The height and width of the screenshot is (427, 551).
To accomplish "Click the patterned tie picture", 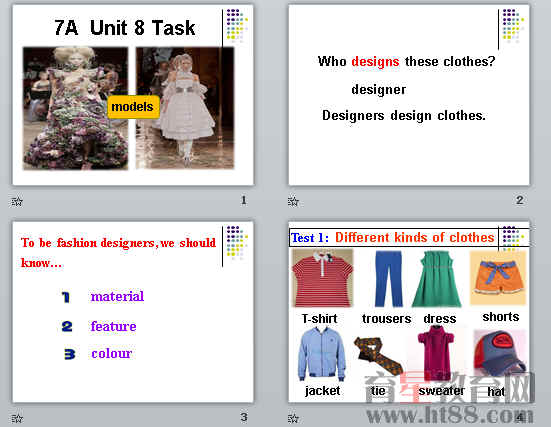I will (378, 357).
